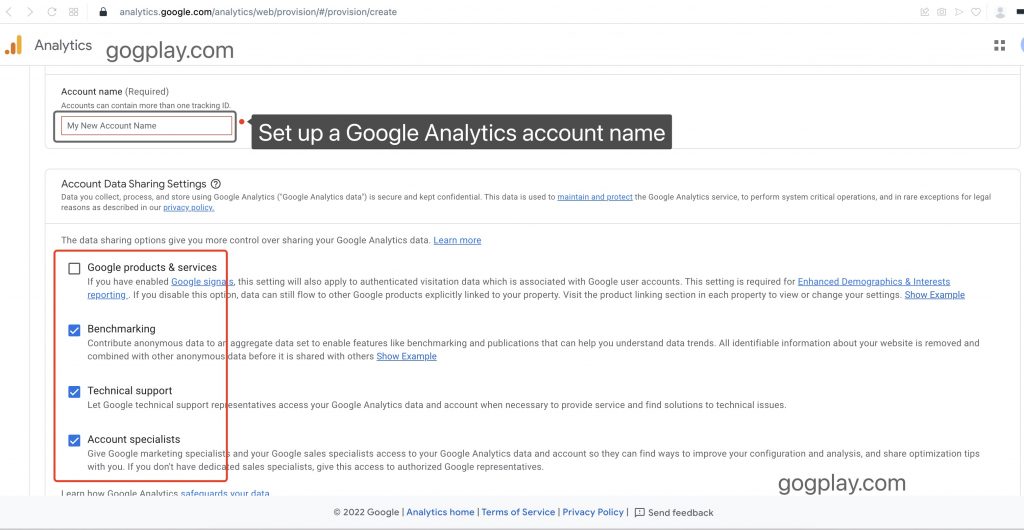
Task: Uncheck the Technical support checkbox
Action: (x=74, y=392)
